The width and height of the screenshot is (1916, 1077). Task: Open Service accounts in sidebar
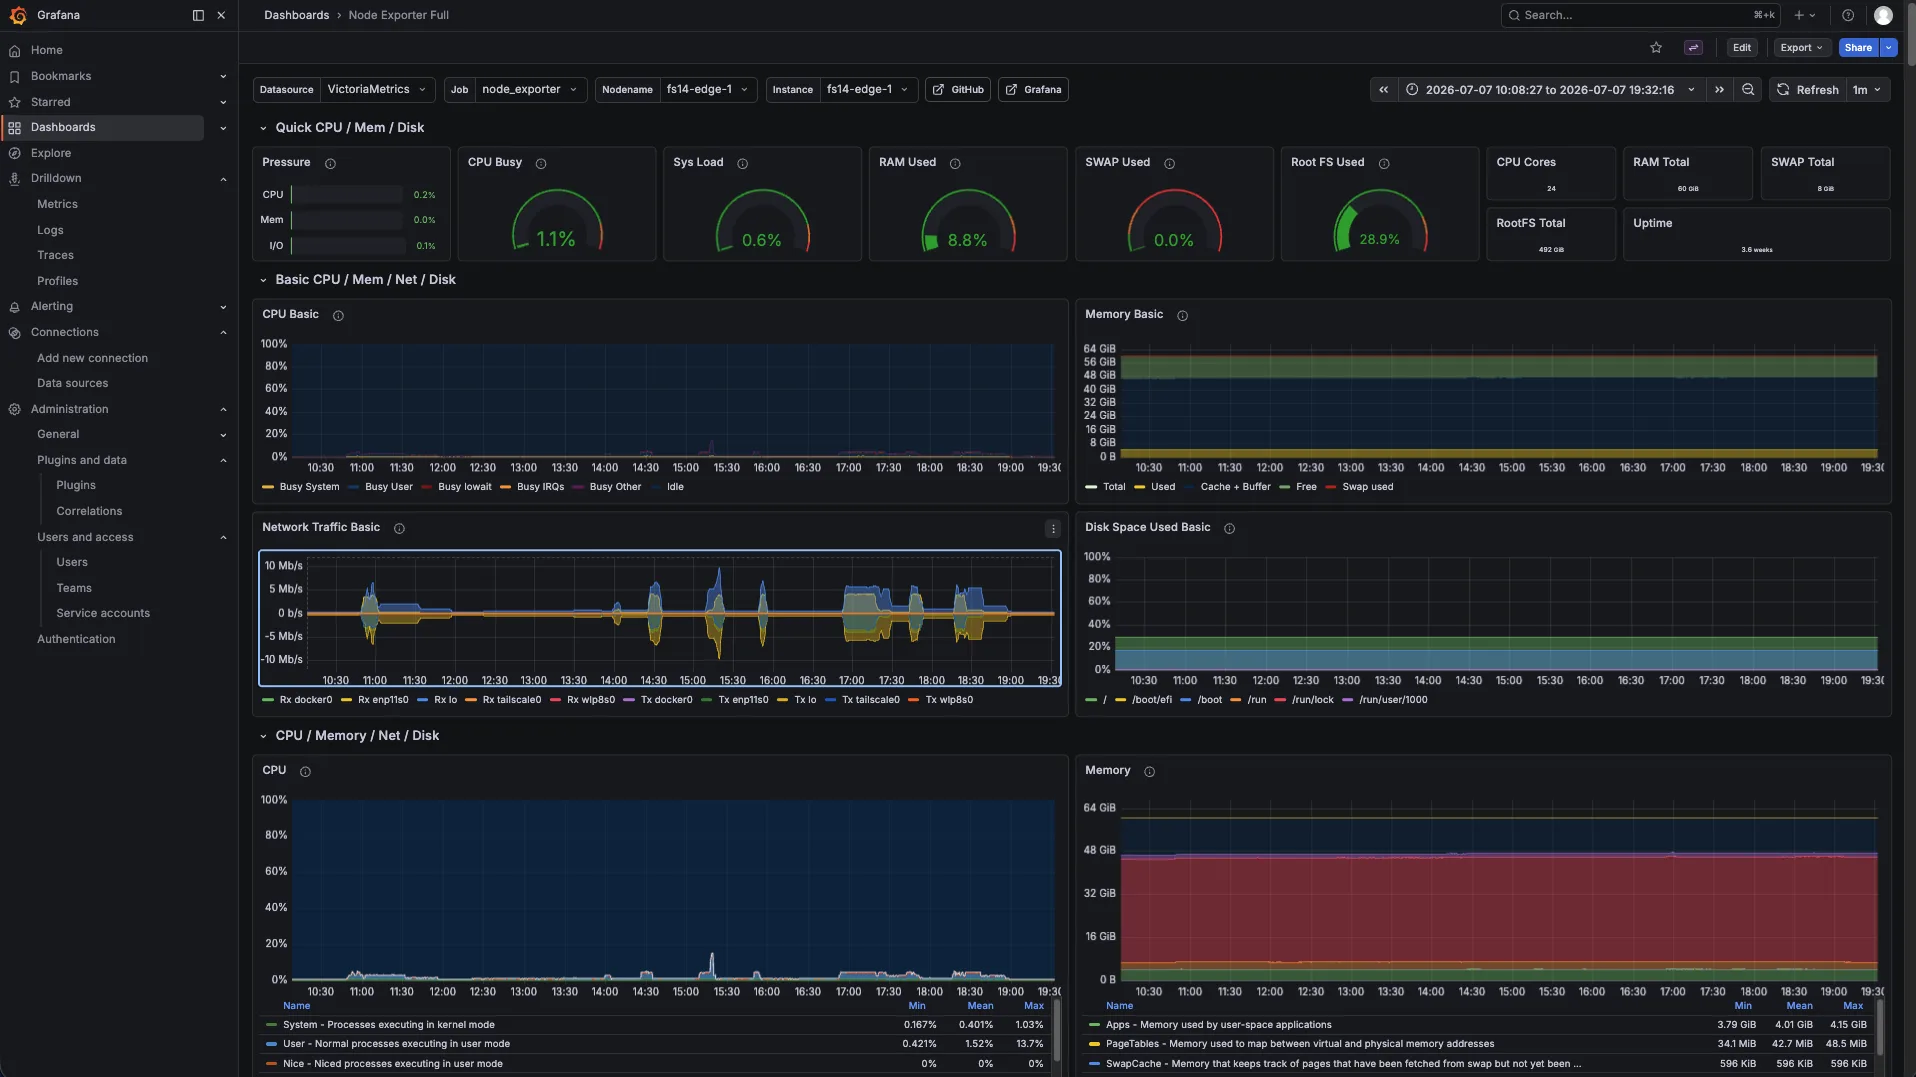tap(103, 614)
